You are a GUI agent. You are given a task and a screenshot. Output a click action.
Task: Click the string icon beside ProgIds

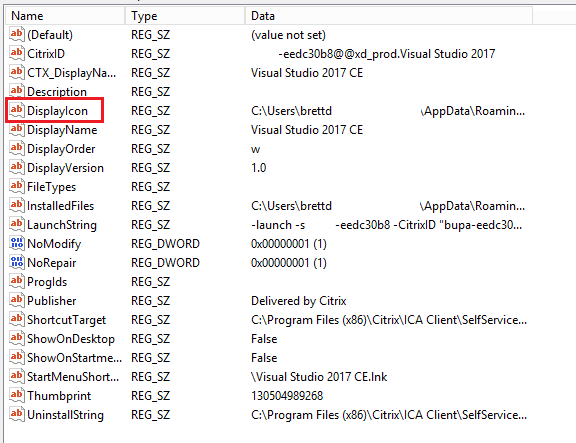(17, 282)
